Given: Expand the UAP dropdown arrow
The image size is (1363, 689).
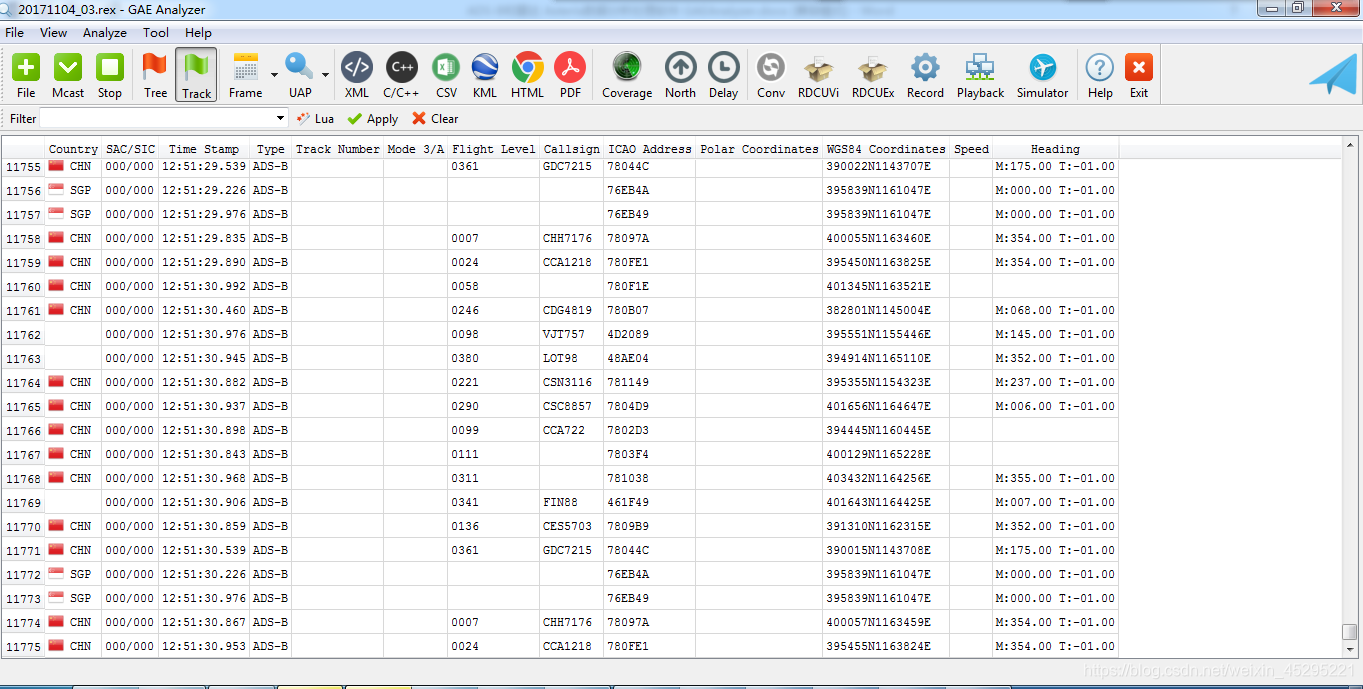Looking at the screenshot, I should pyautogui.click(x=325, y=75).
